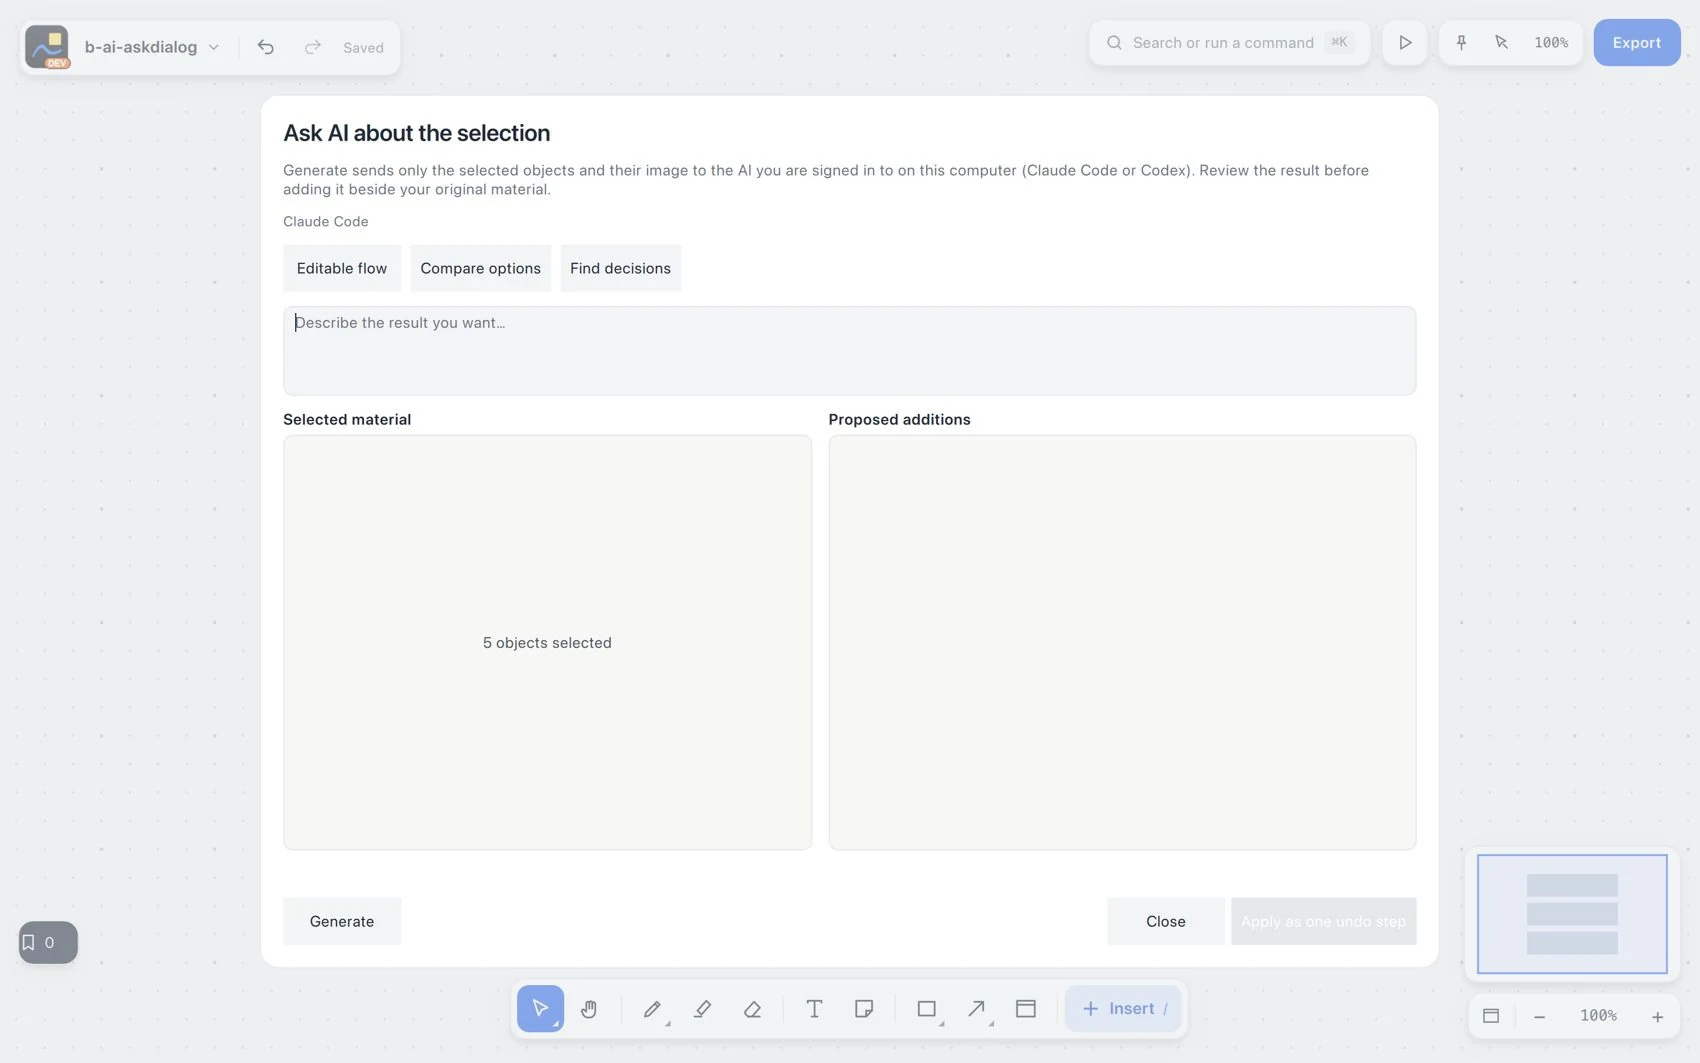Click the bottom-right 100% zoom level
The height and width of the screenshot is (1063, 1700).
click(x=1598, y=1016)
